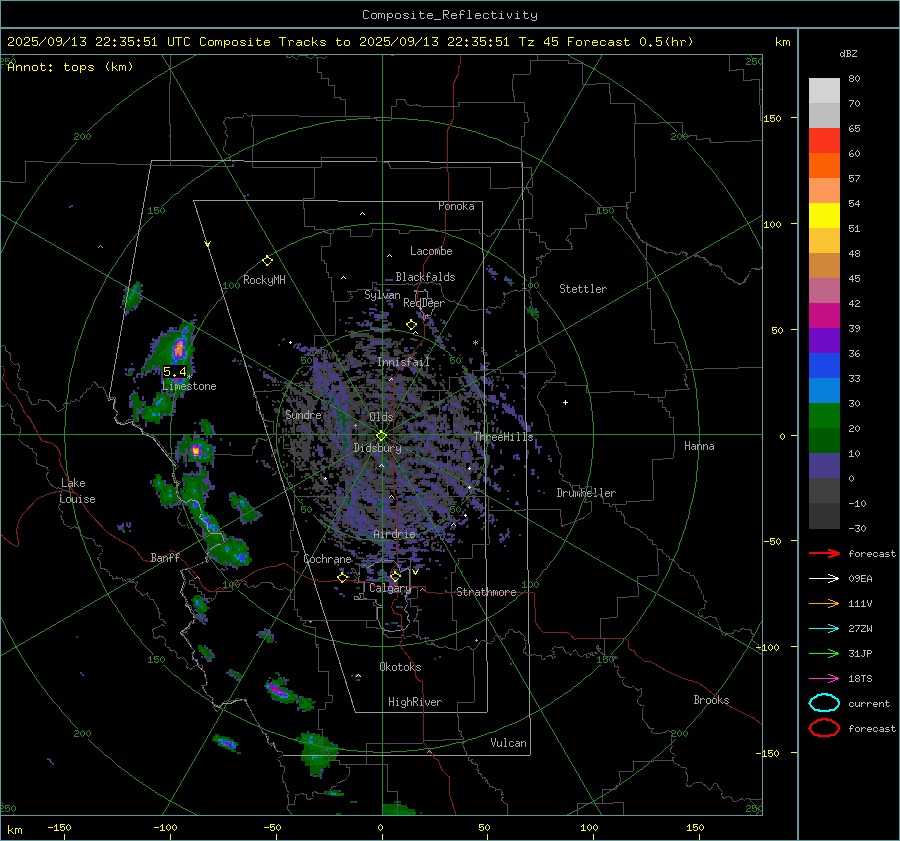Click the HighRiver city label
Image resolution: width=900 pixels, height=841 pixels.
tap(415, 702)
